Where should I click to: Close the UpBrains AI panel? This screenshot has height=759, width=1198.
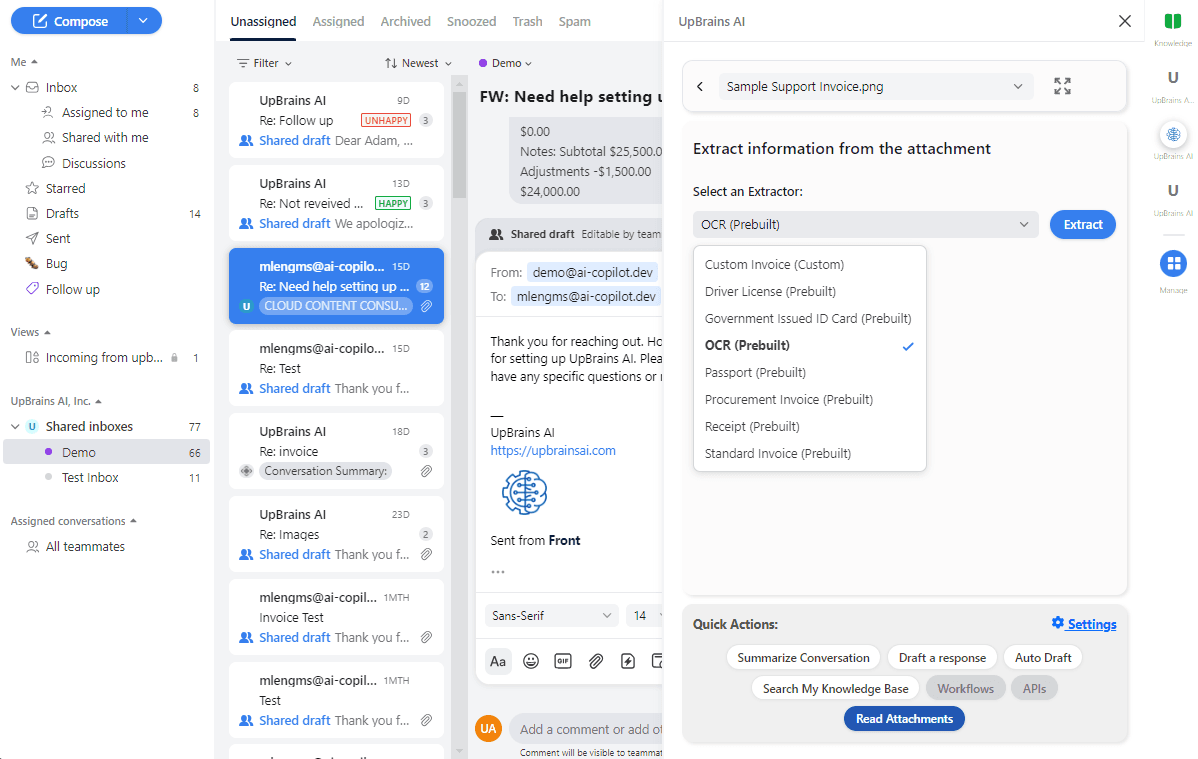pyautogui.click(x=1125, y=21)
